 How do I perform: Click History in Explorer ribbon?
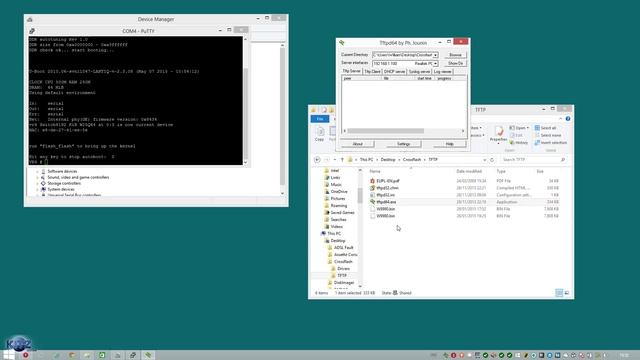pyautogui.click(x=519, y=142)
